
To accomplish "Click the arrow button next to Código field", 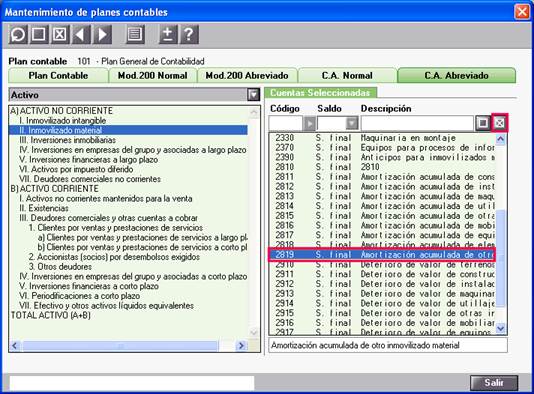I will point(309,123).
